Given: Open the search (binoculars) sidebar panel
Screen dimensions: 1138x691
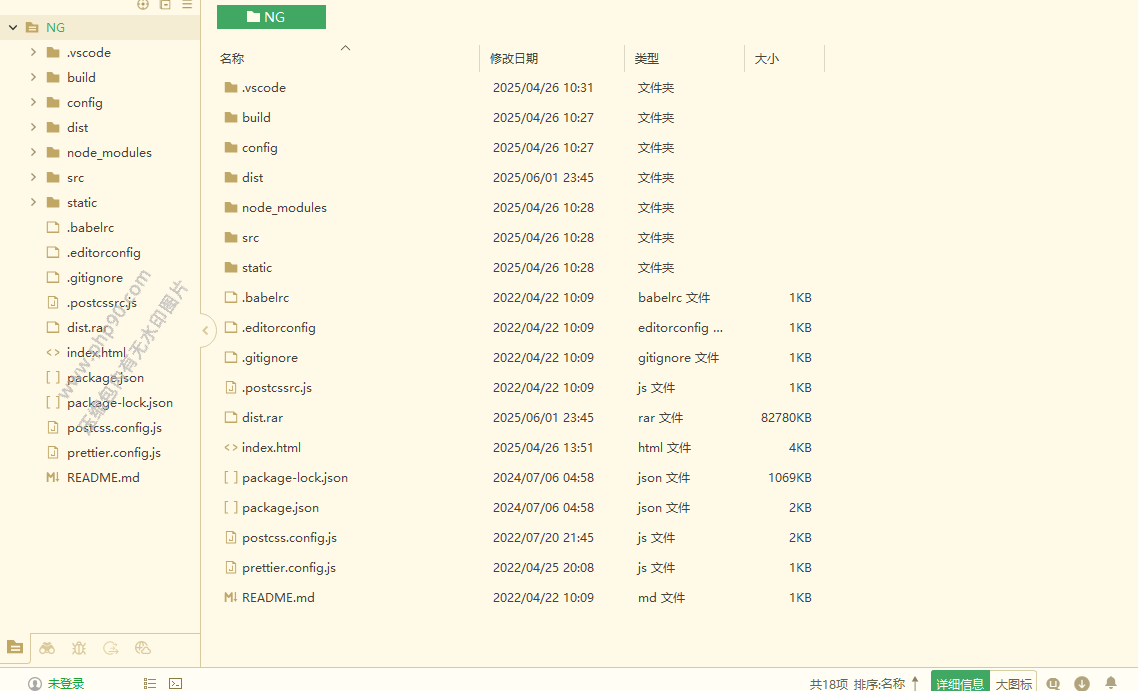Looking at the screenshot, I should (x=47, y=648).
